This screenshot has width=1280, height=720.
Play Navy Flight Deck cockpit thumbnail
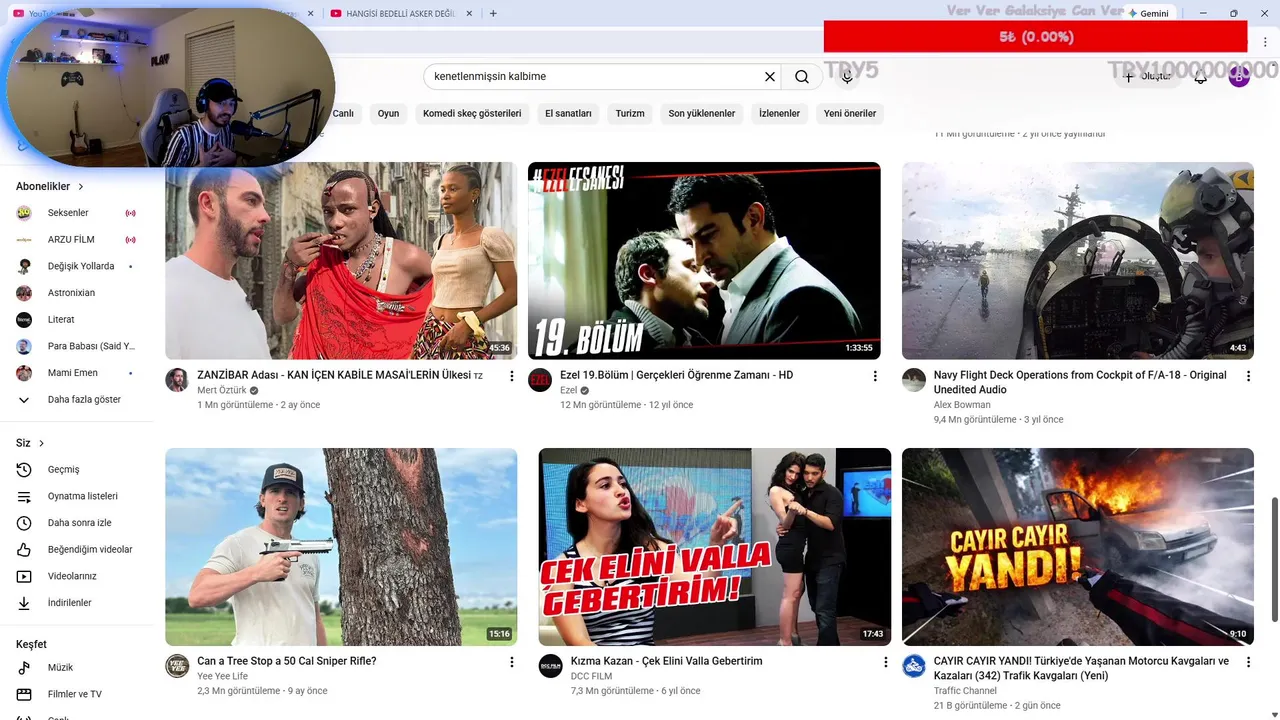pyautogui.click(x=1078, y=261)
